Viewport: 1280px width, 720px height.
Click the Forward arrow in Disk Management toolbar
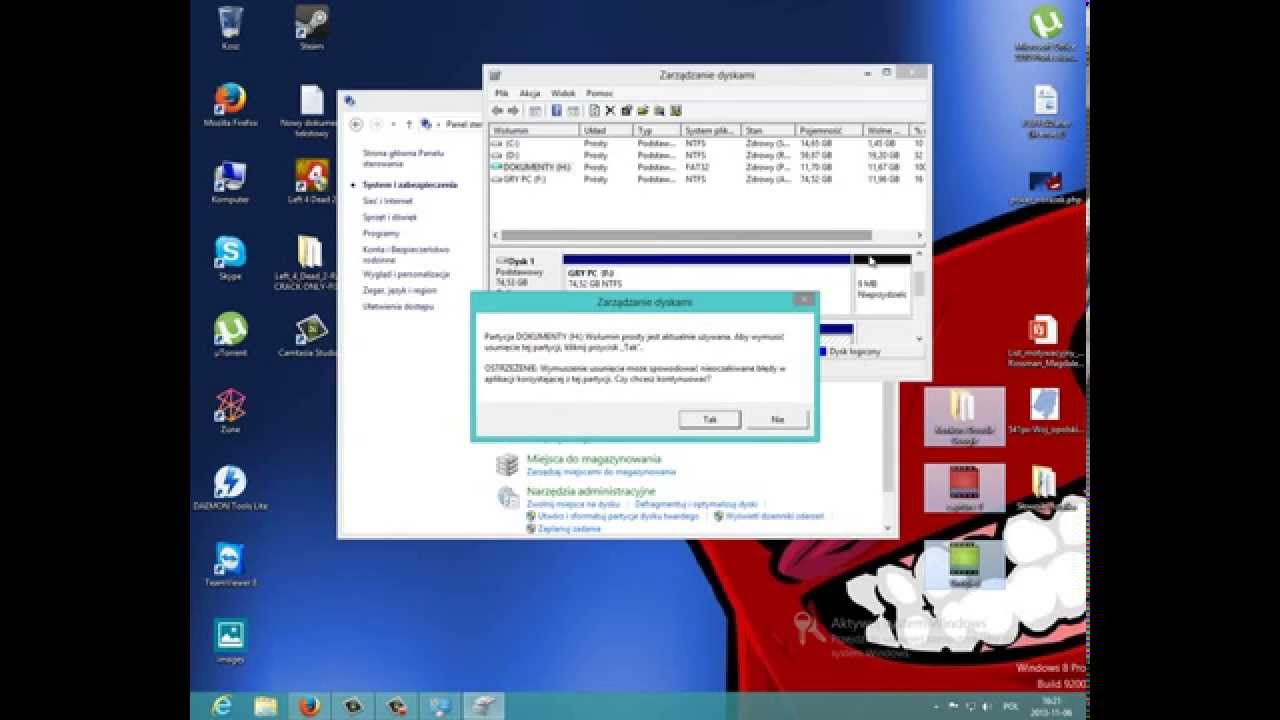point(513,110)
